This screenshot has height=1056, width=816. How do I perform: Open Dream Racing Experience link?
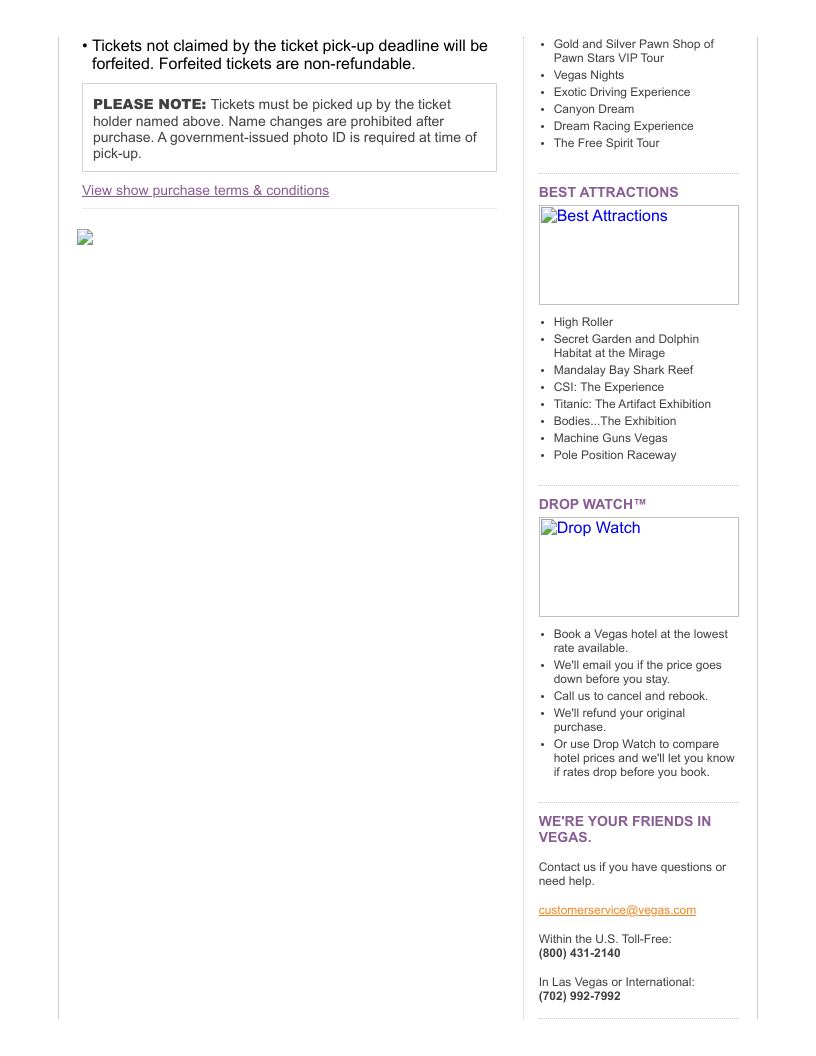[x=623, y=126]
